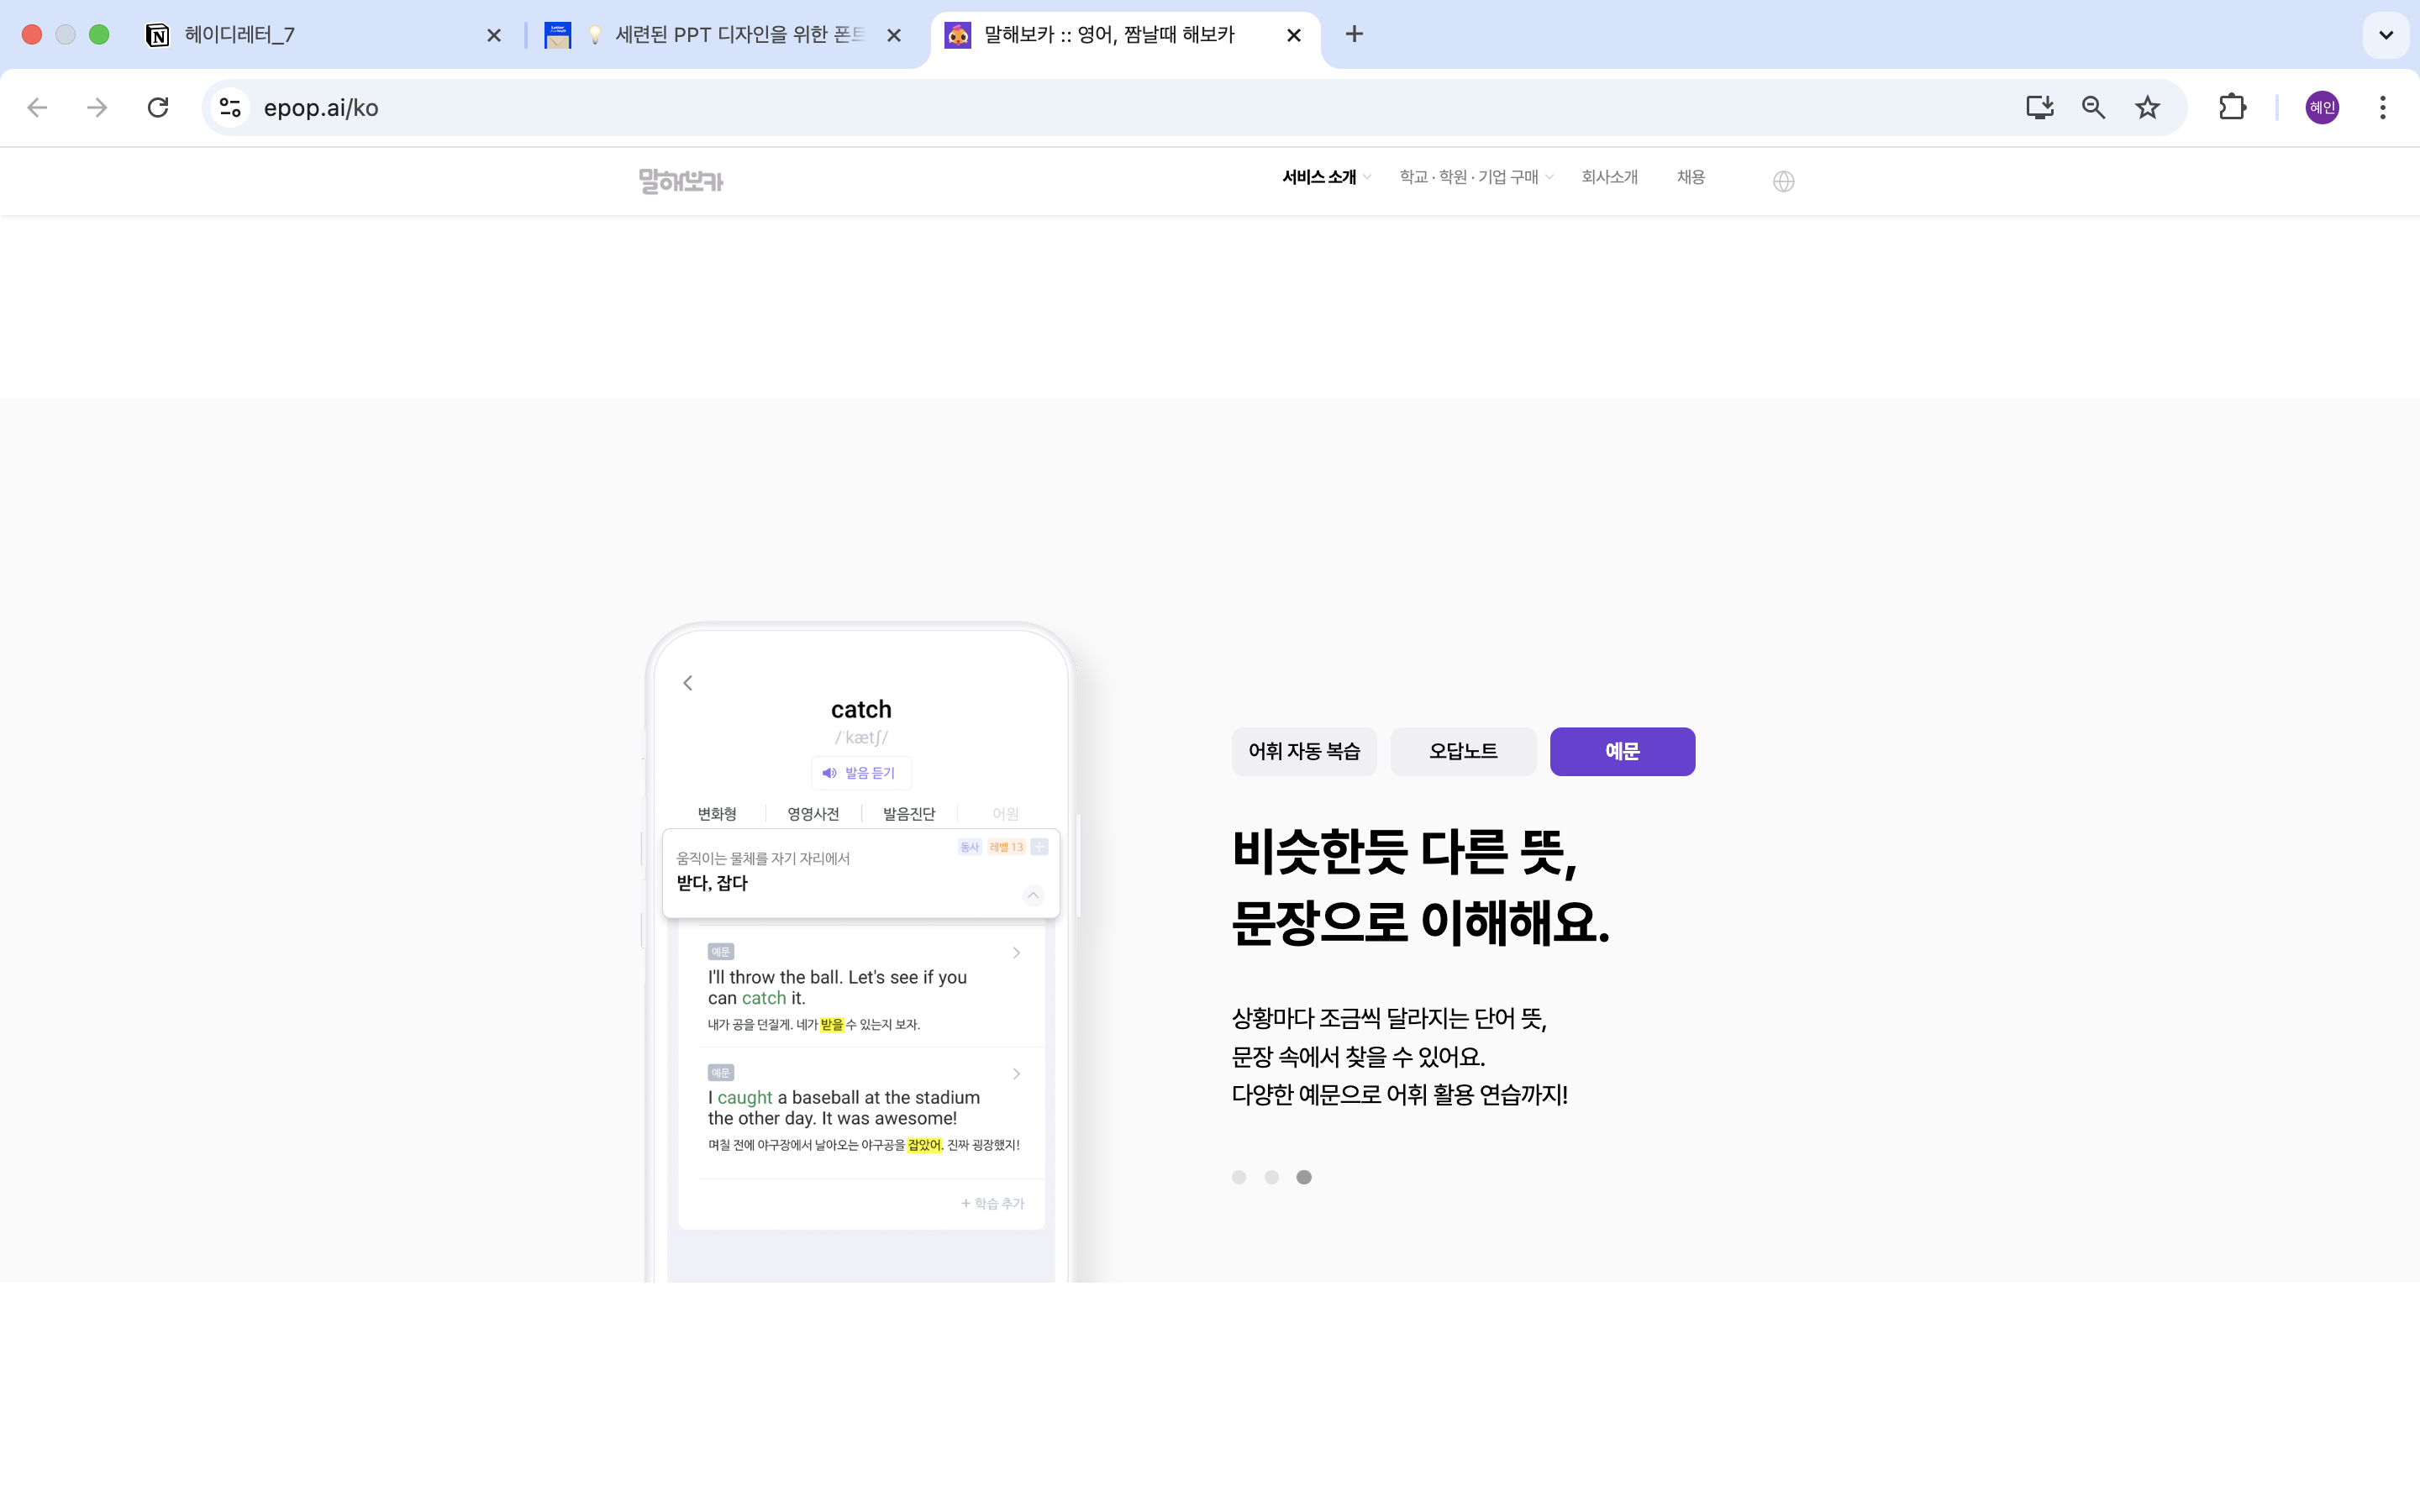Click + 학습 추가 link
This screenshot has height=1512, width=2420.
click(993, 1203)
